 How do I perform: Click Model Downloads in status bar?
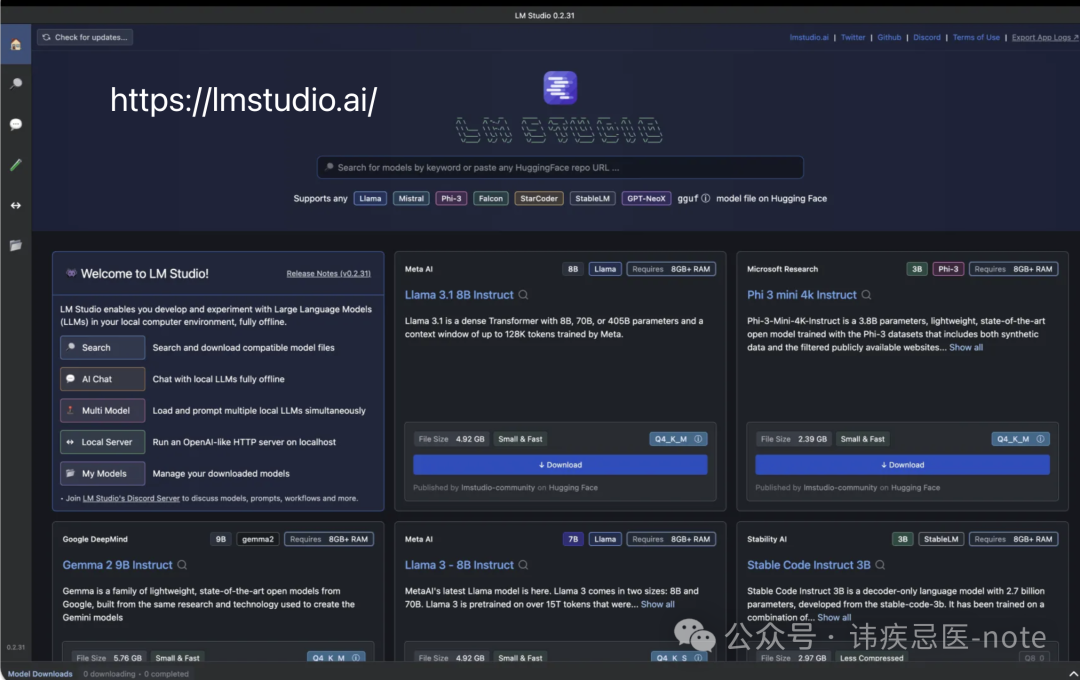tap(40, 674)
